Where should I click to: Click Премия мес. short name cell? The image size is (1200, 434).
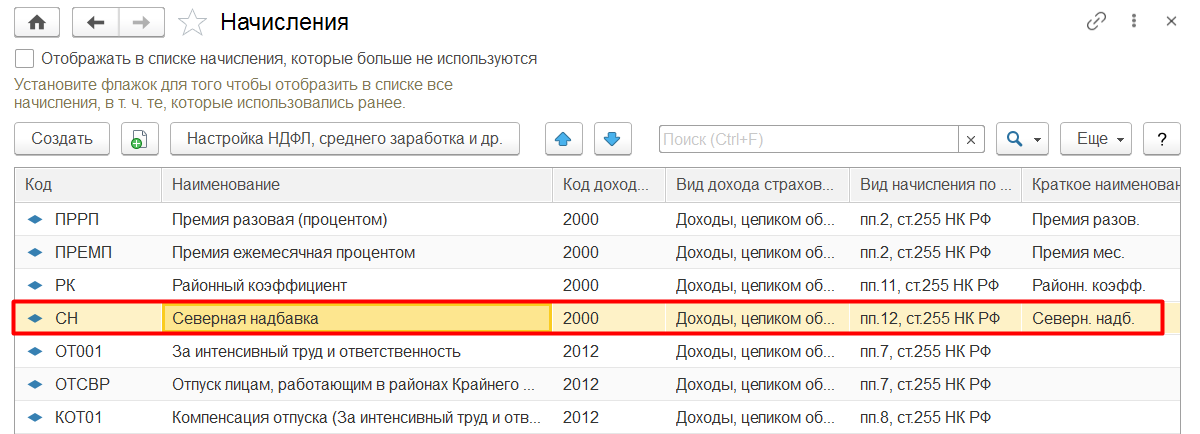[x=1101, y=252]
